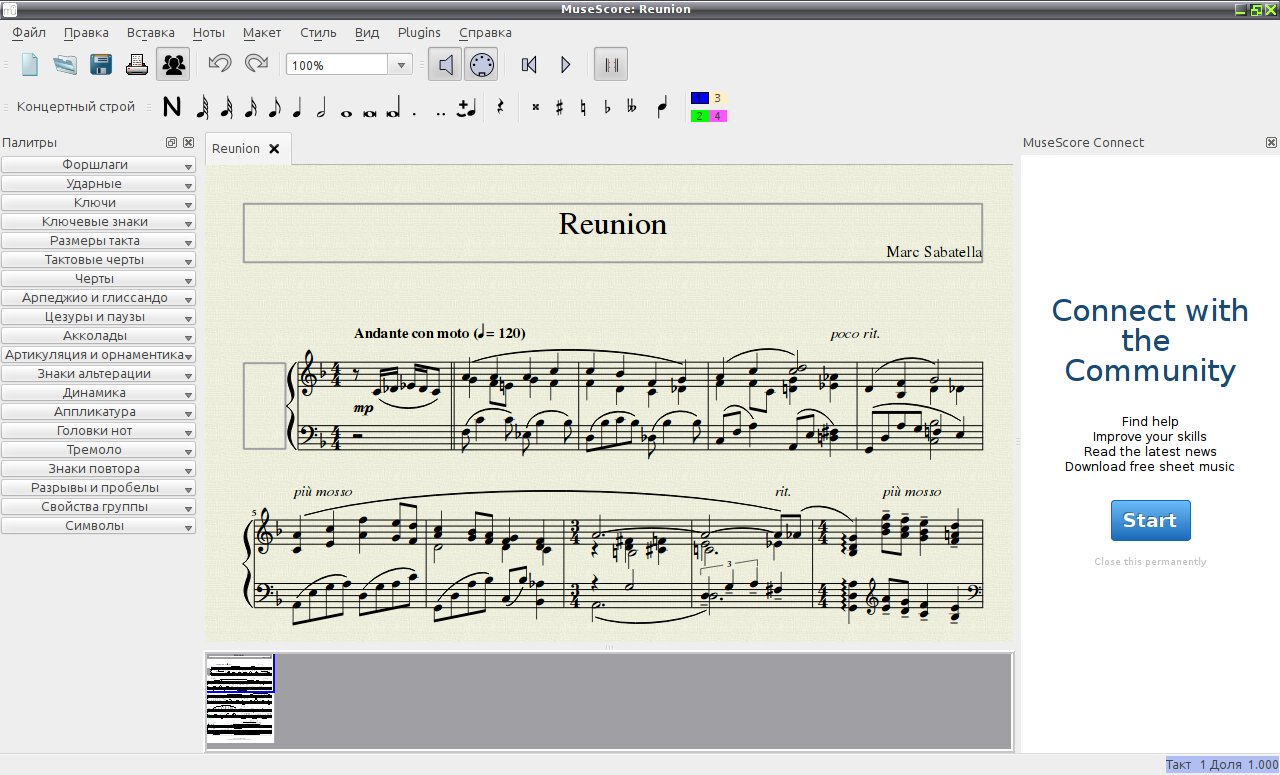Select voice 4 magenta swatch
The width and height of the screenshot is (1280, 775).
pos(717,116)
